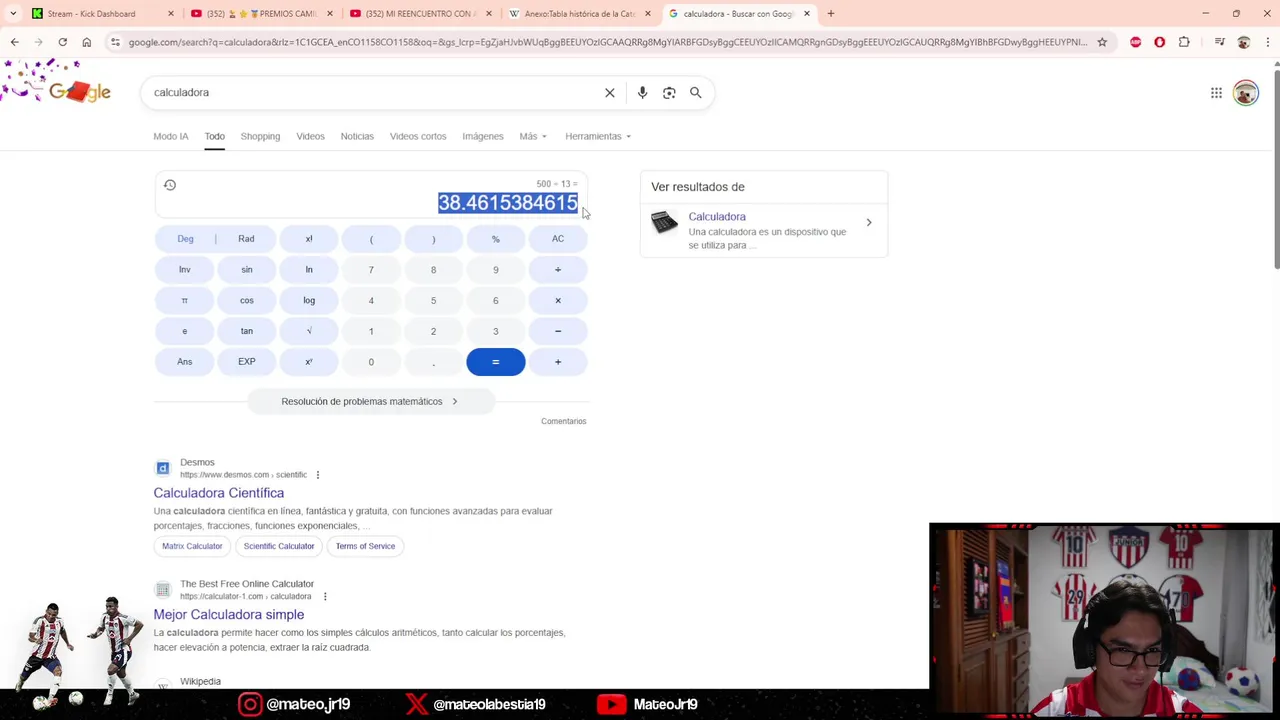This screenshot has height=720, width=1280.
Task: Switch to the Modo IA tab
Action: 171,136
